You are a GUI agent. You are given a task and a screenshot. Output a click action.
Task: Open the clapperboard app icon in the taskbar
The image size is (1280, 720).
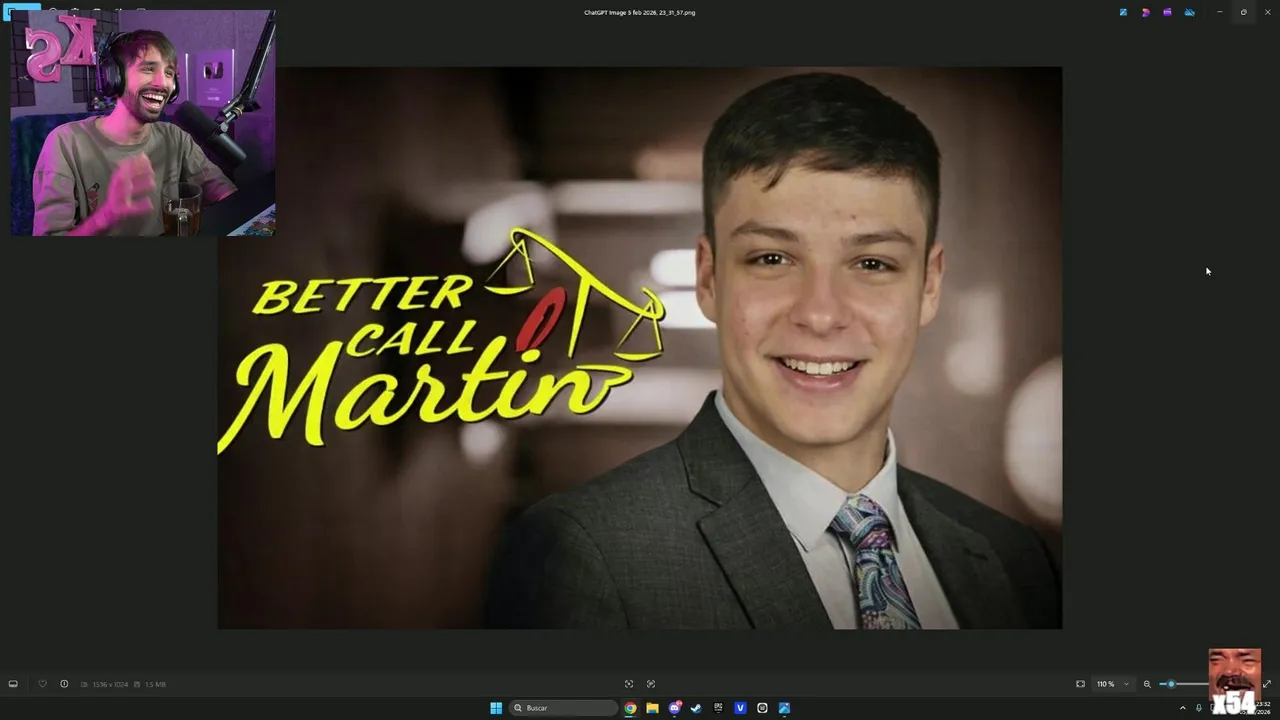click(718, 708)
